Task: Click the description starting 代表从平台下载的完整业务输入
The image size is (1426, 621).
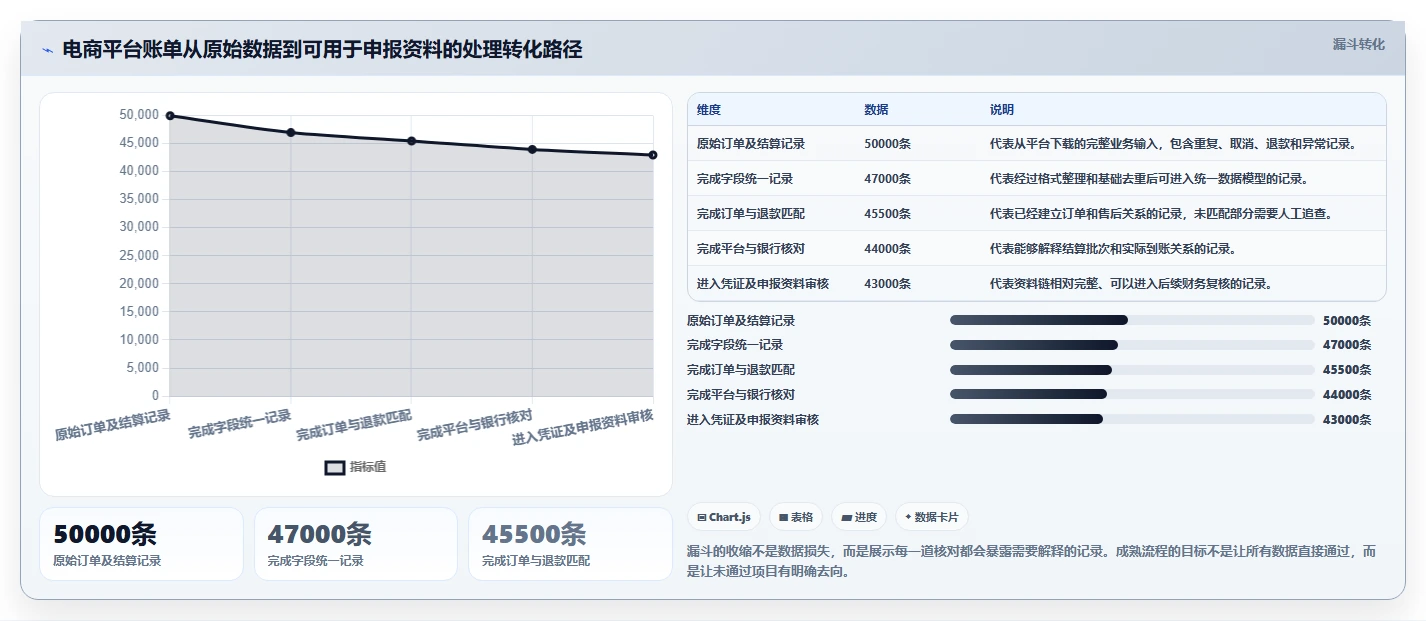Action: (x=1173, y=144)
